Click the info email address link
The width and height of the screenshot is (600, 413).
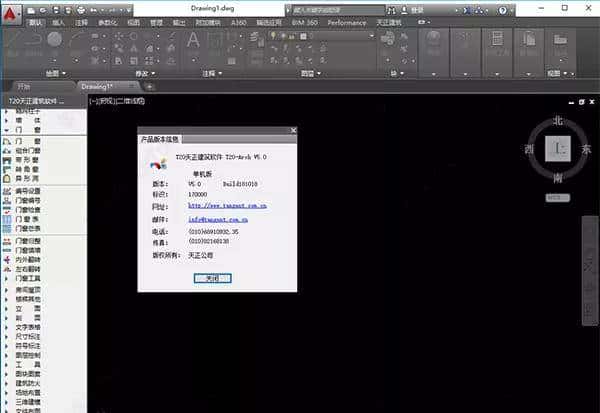coord(218,217)
